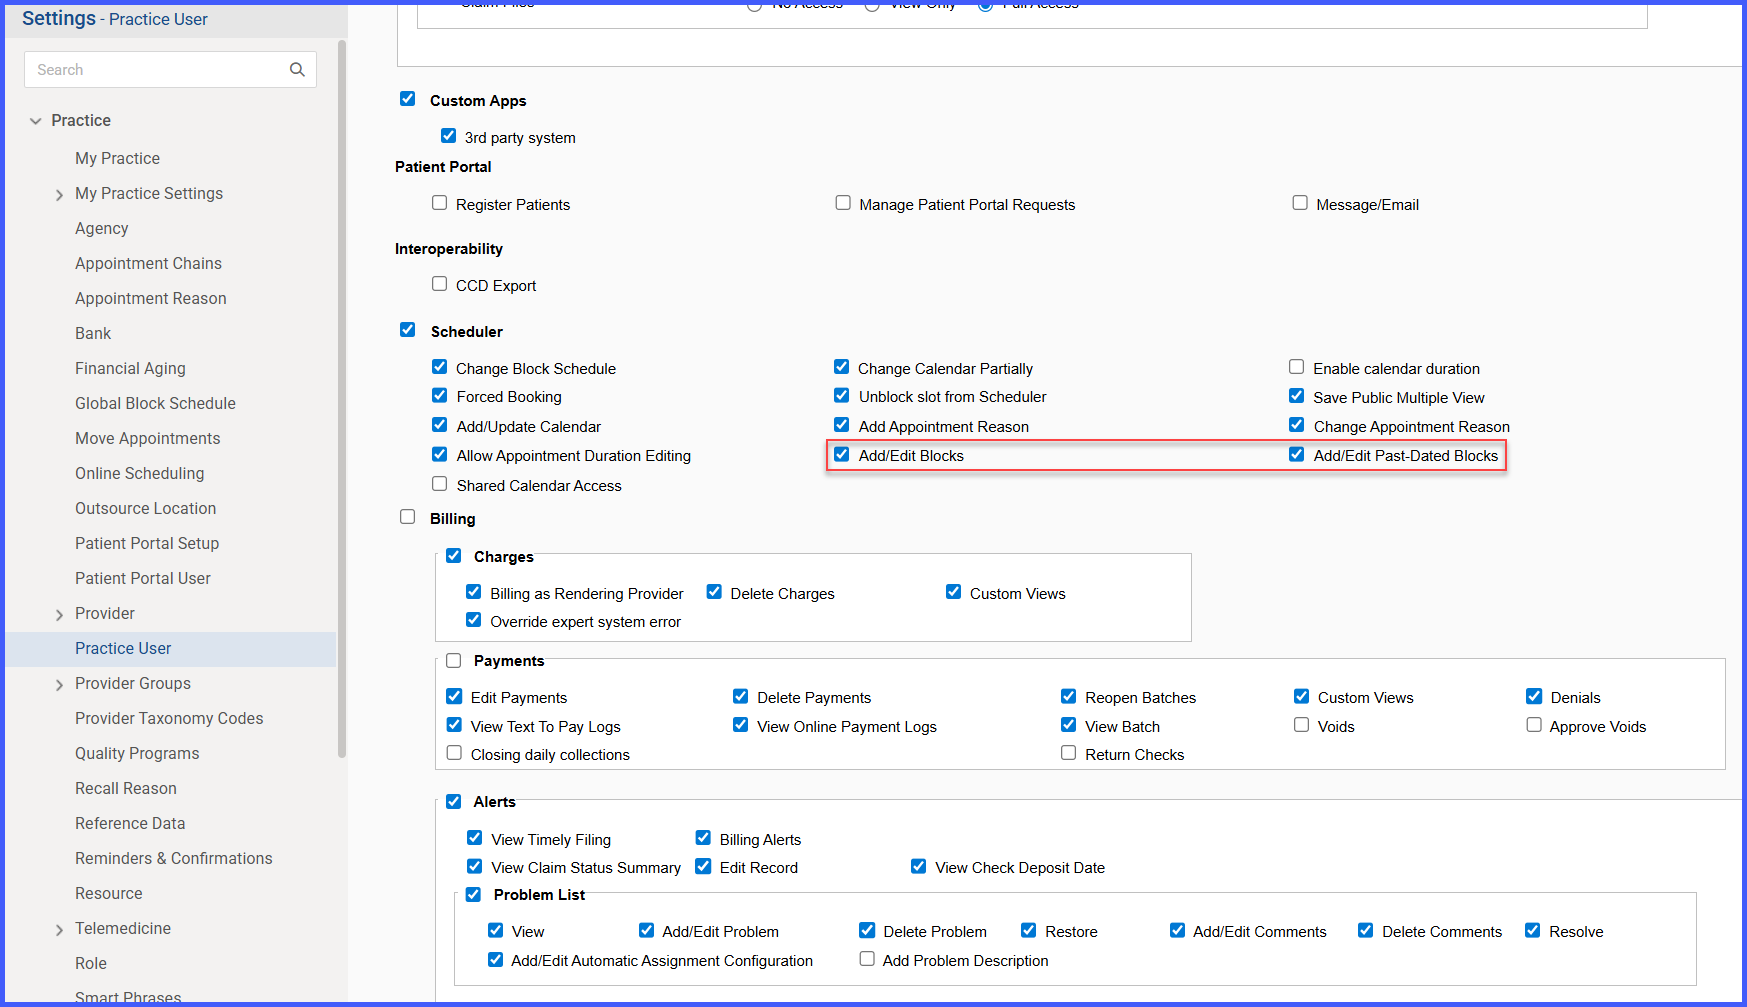Collapse the Practice section chevron

coord(36,121)
